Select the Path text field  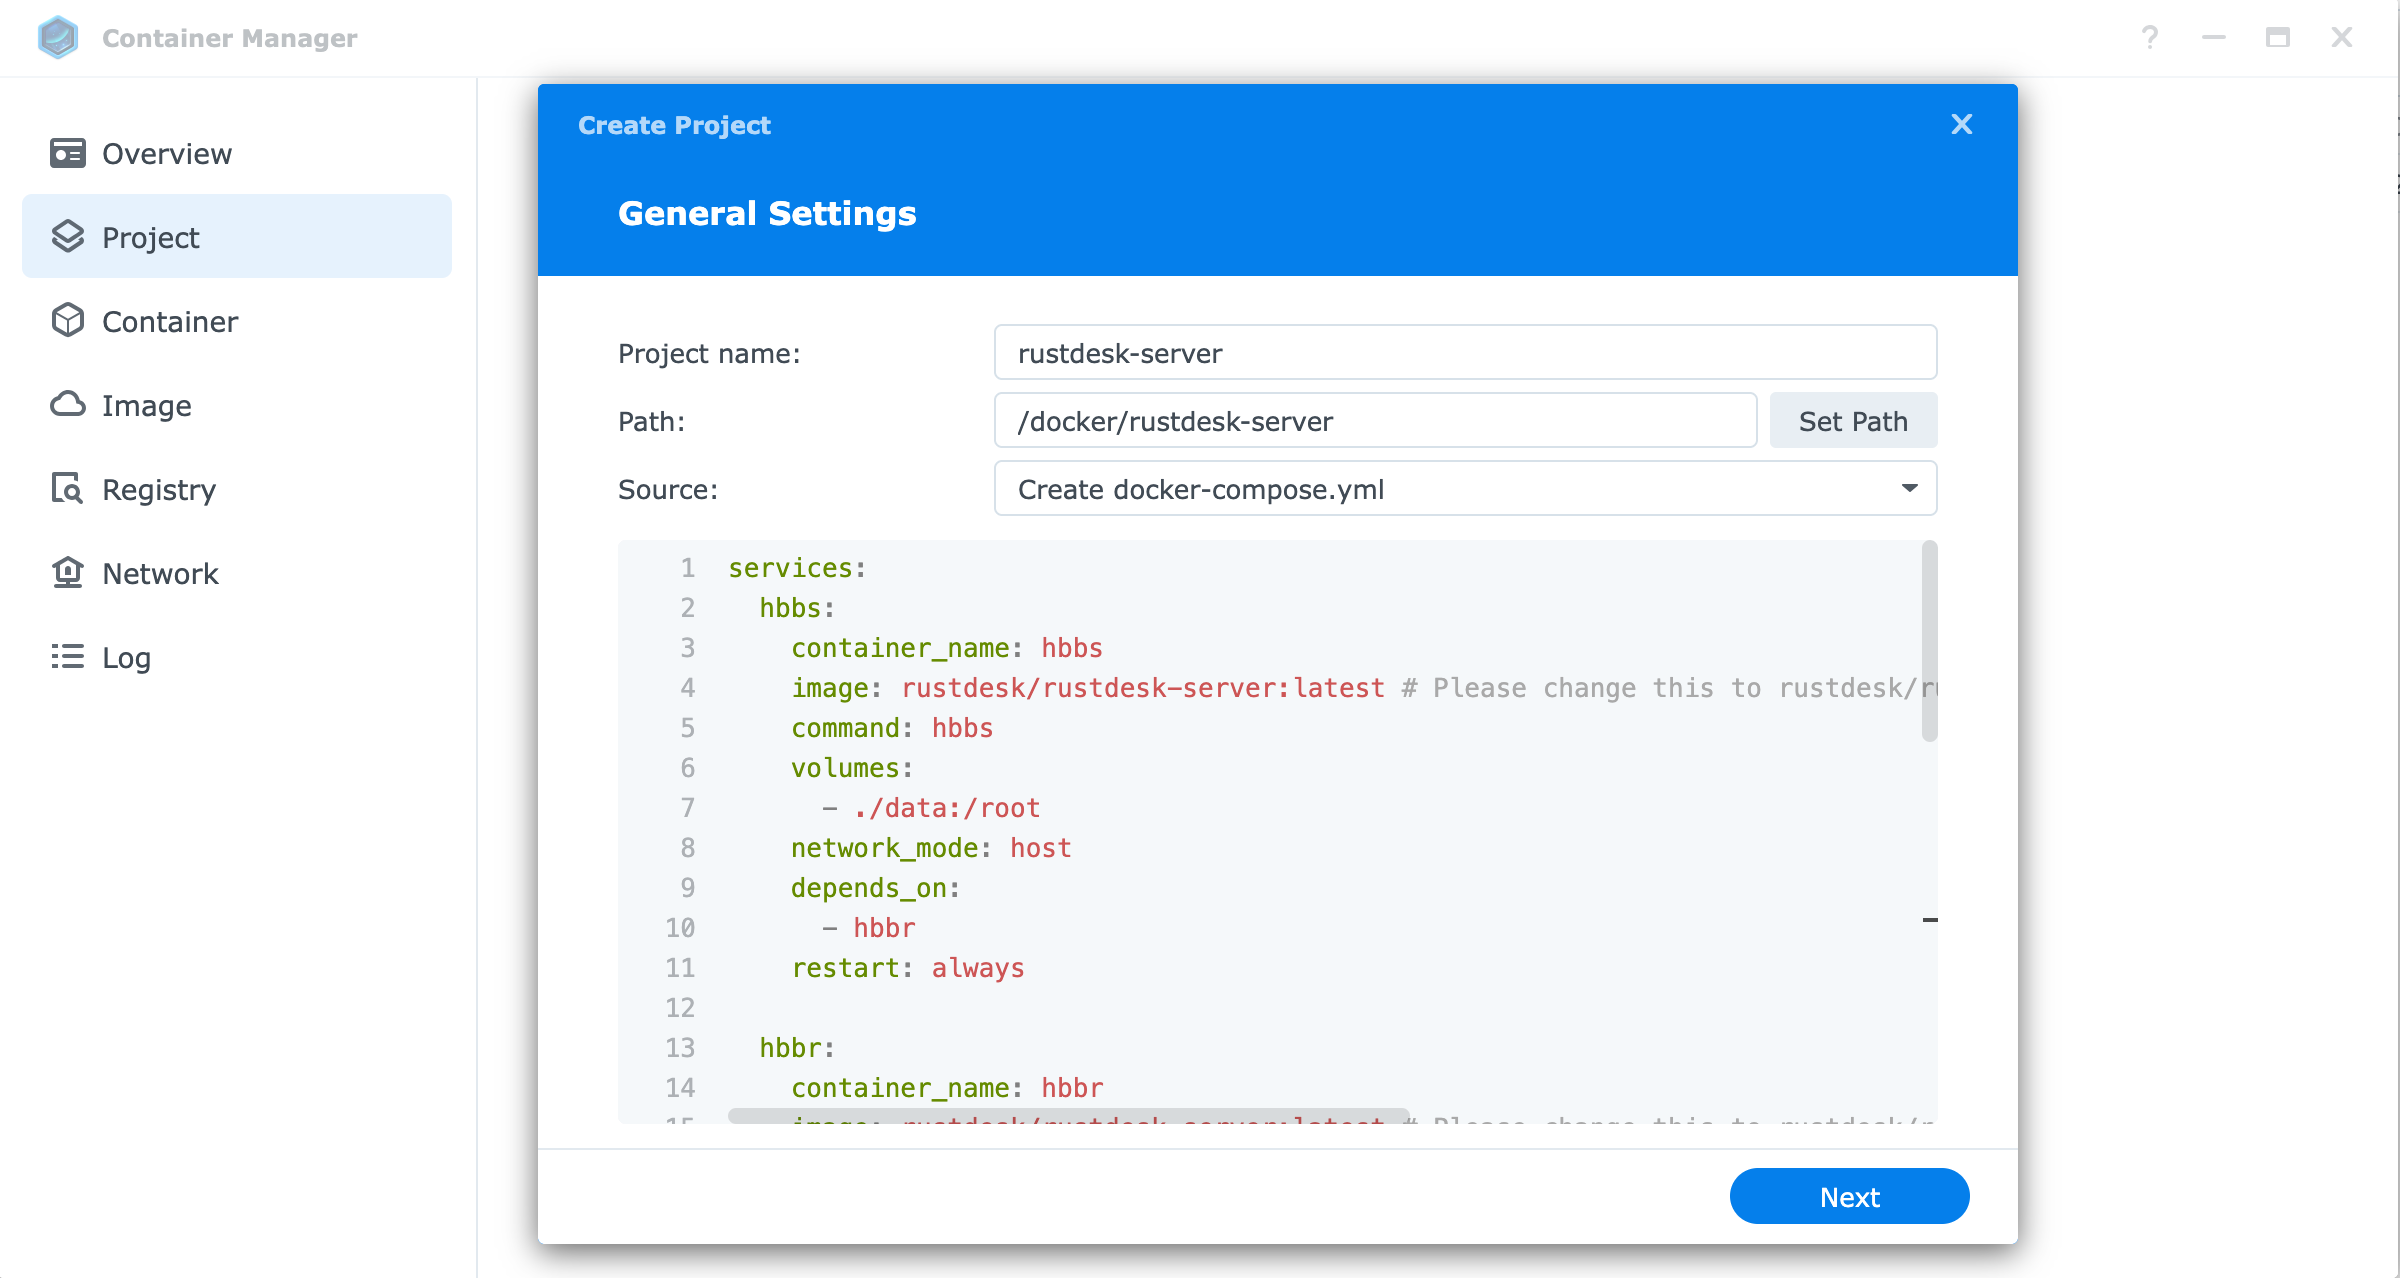[1375, 420]
